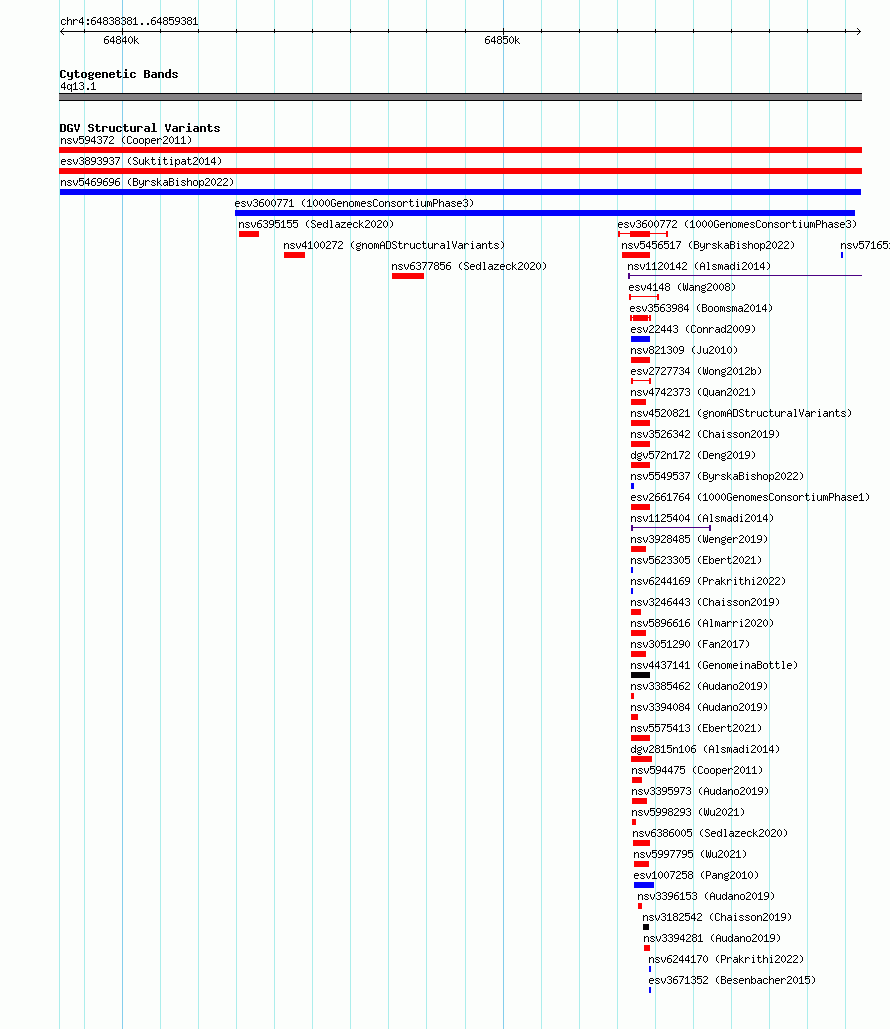Screen dimensions: 890x1029
Task: Select nsv3394281 (Audano2019) label
Action: [x=712, y=938]
